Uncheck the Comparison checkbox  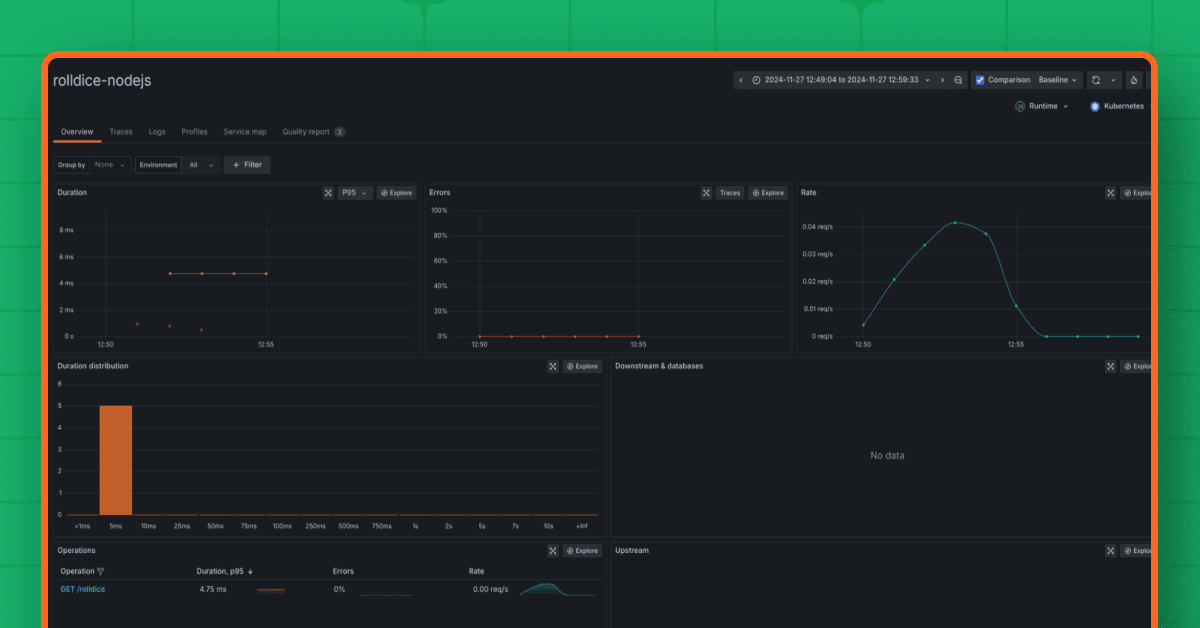pyautogui.click(x=979, y=80)
